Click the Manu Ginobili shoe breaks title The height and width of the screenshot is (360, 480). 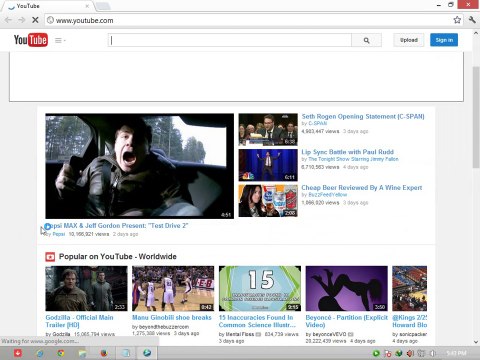[172, 318]
